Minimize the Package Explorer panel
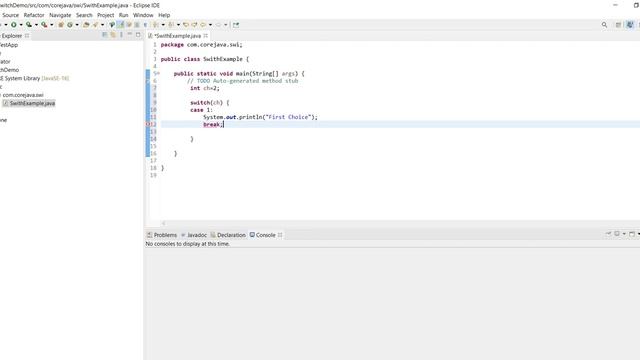 click(x=129, y=35)
